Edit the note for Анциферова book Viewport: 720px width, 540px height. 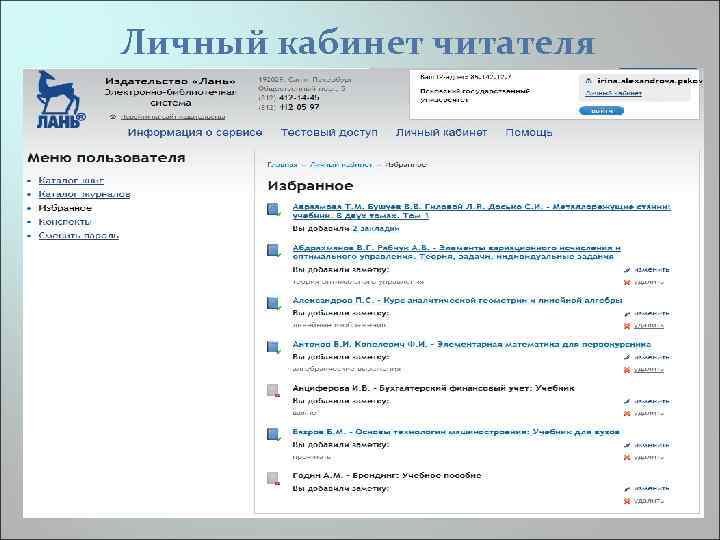click(x=647, y=401)
